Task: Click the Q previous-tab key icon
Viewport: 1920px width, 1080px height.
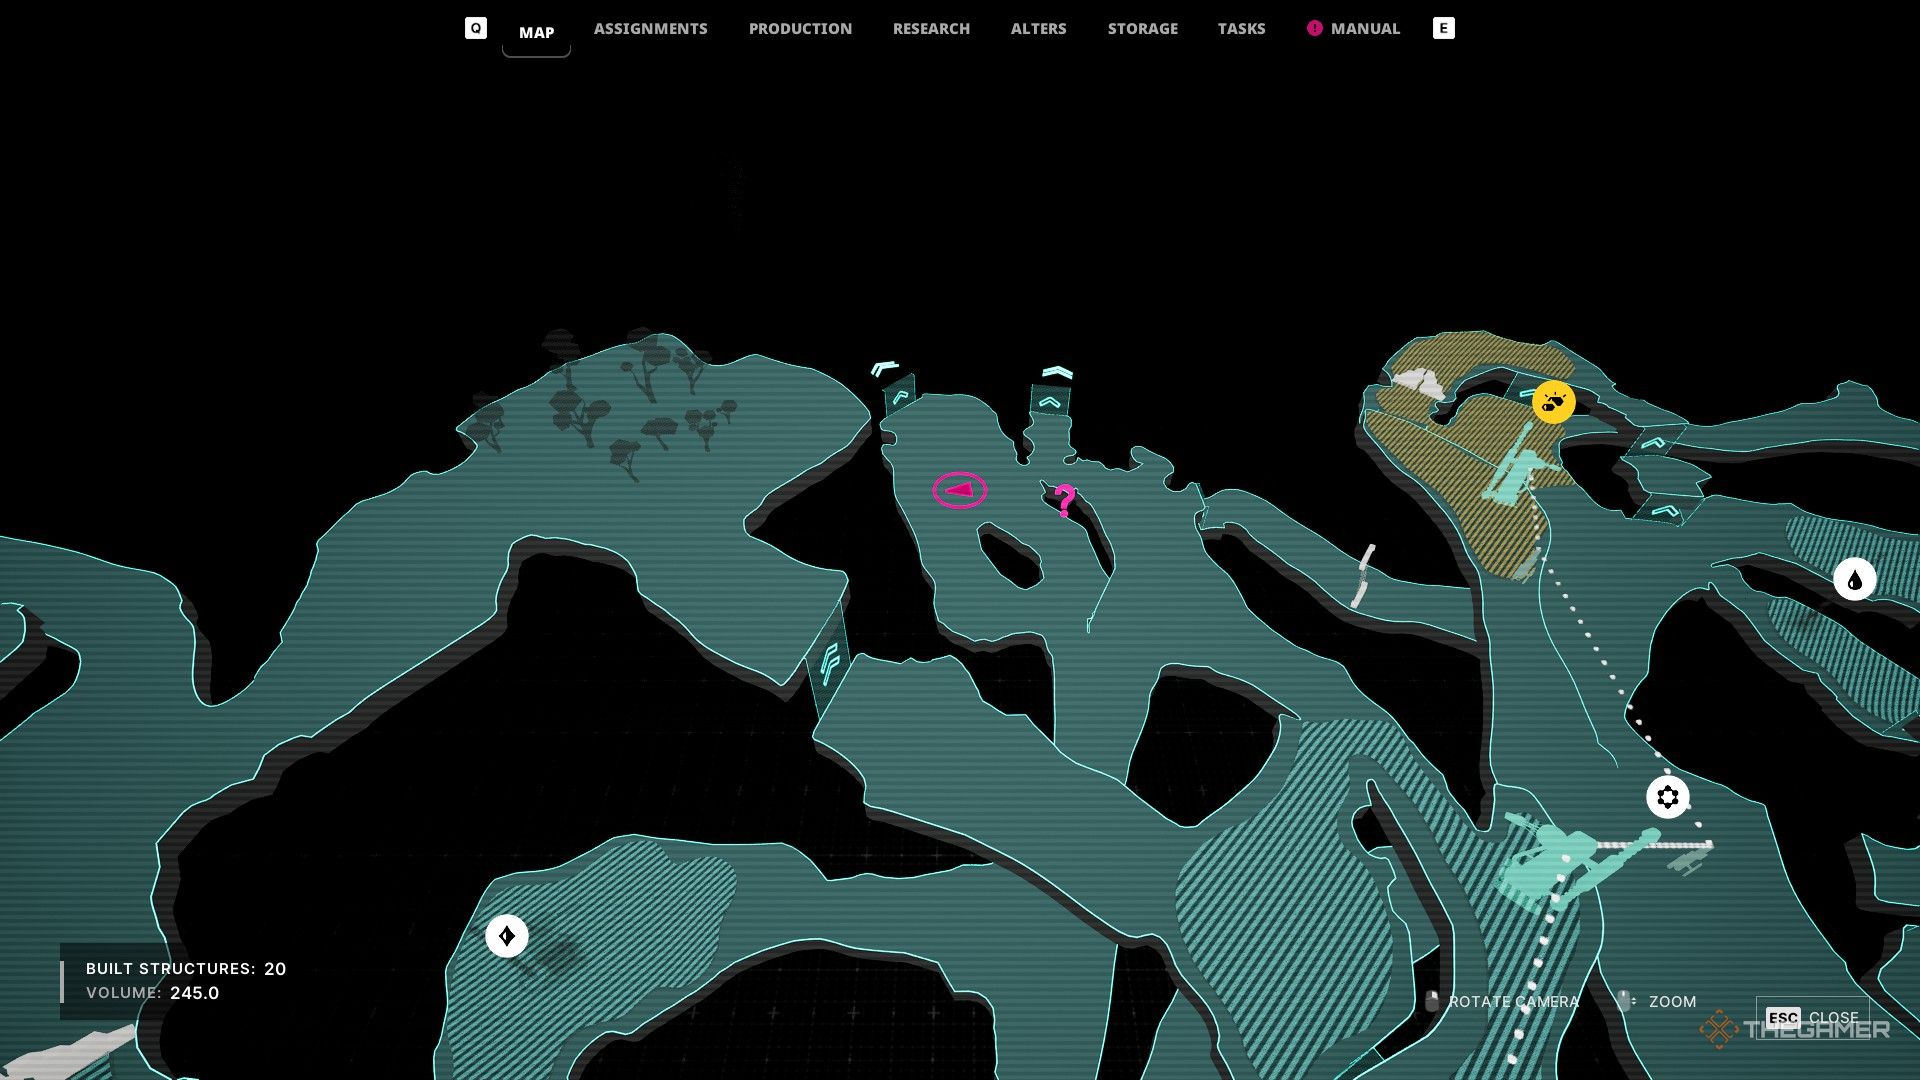Action: 476,28
